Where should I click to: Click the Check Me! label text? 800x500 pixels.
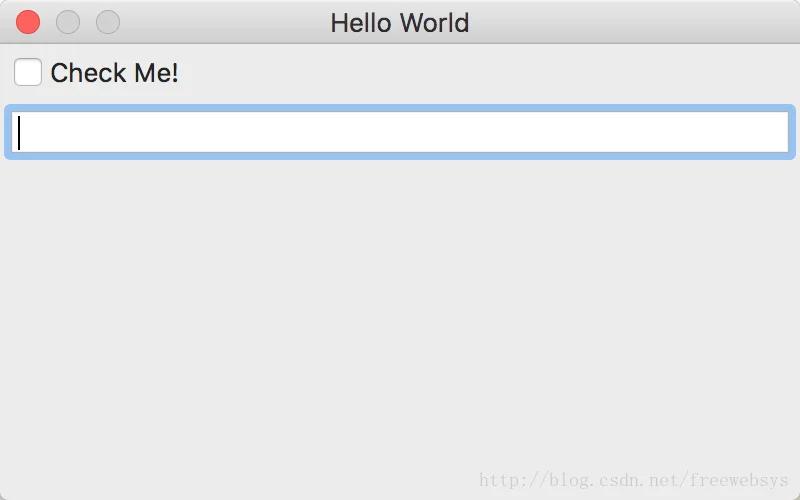point(114,72)
